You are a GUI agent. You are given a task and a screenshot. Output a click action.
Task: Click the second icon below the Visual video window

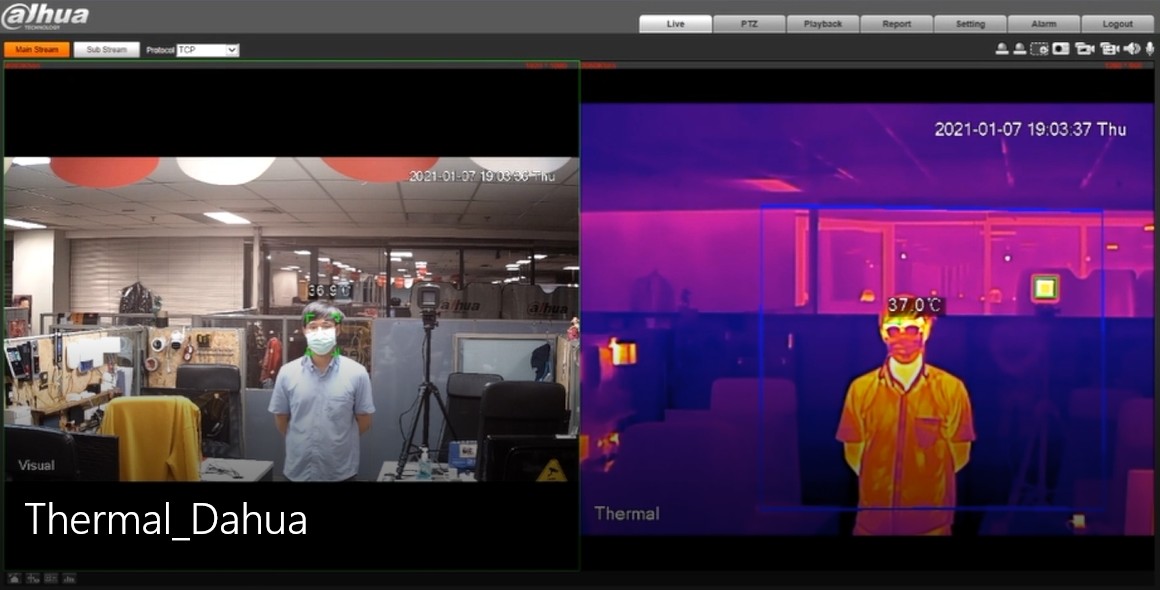click(33, 578)
